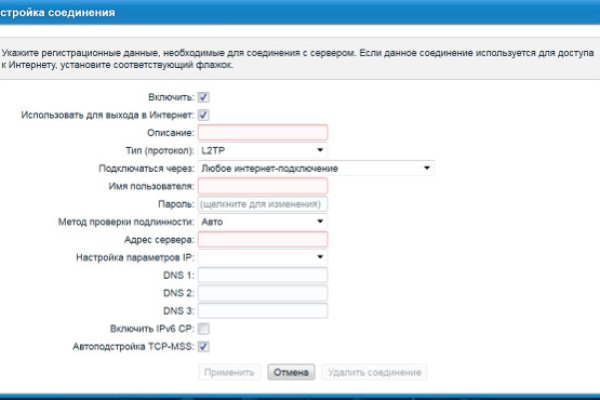Click the 'Пароль' field to change it
The image size is (600, 400).
tap(263, 204)
